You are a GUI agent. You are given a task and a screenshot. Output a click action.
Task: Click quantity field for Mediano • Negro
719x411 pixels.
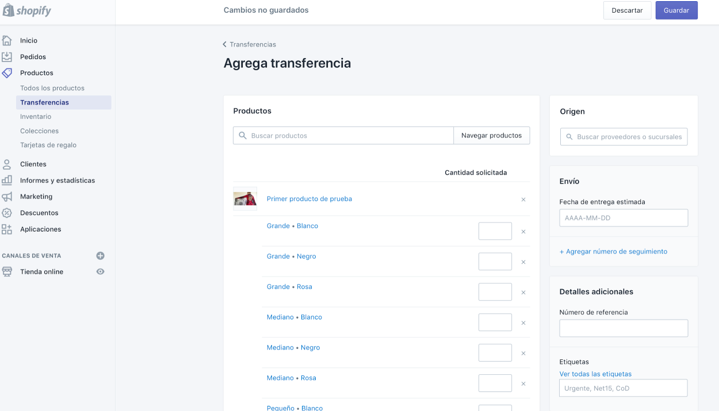(495, 353)
